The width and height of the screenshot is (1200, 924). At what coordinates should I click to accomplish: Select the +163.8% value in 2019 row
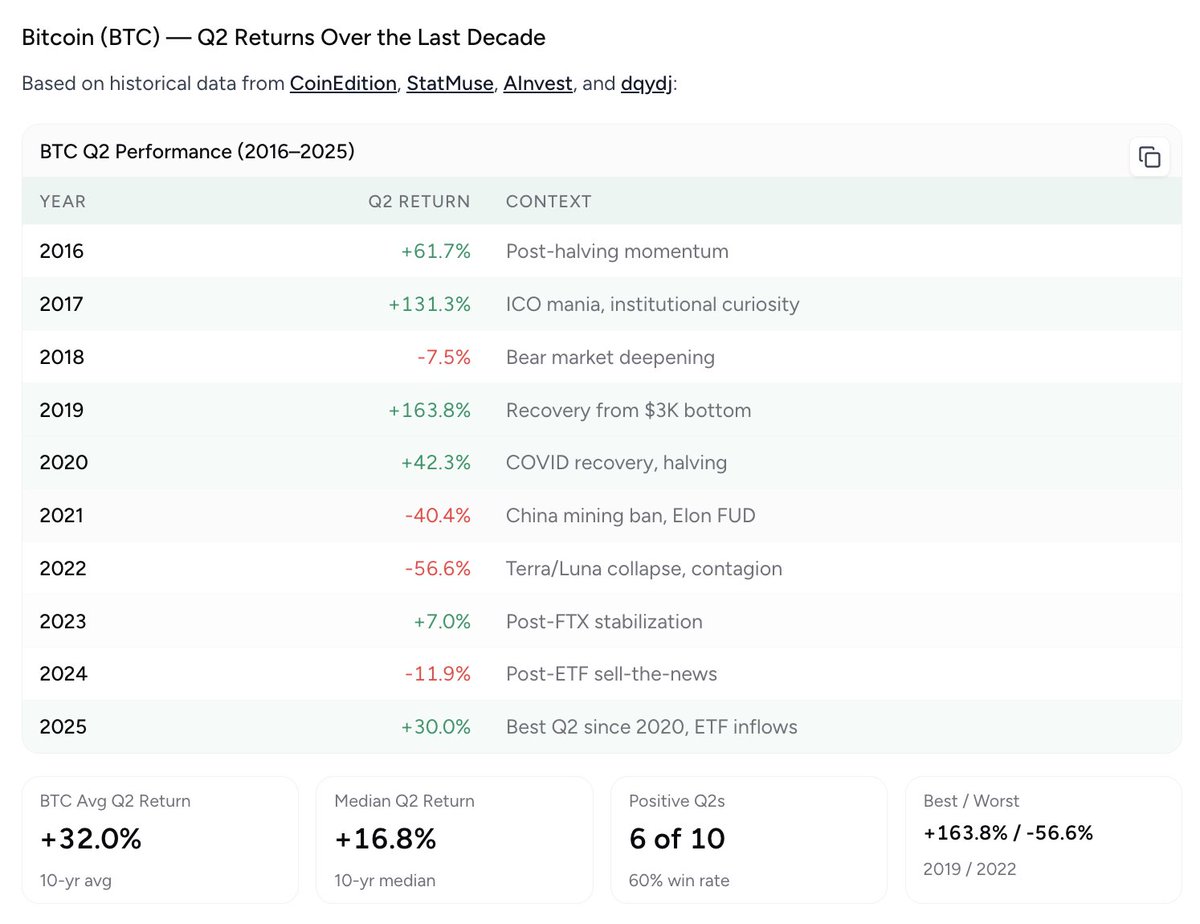click(430, 410)
